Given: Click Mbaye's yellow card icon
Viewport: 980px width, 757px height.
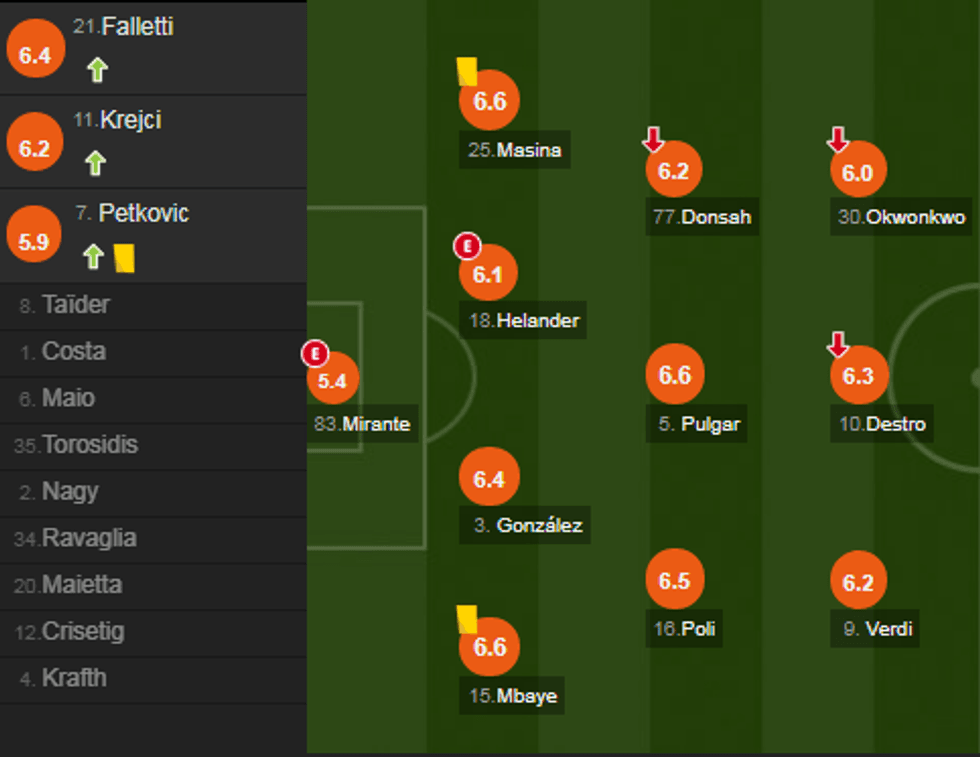Looking at the screenshot, I should (x=466, y=618).
